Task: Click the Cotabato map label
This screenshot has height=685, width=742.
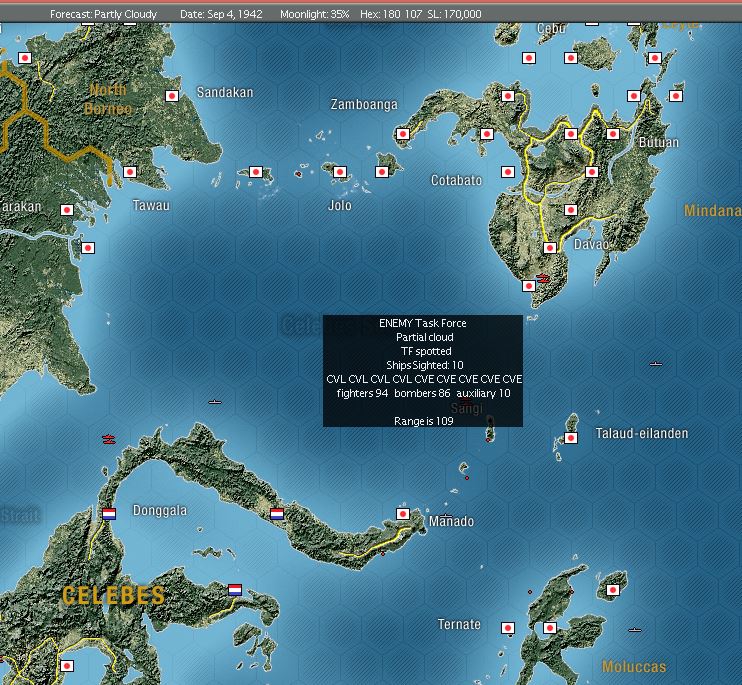Action: point(456,180)
